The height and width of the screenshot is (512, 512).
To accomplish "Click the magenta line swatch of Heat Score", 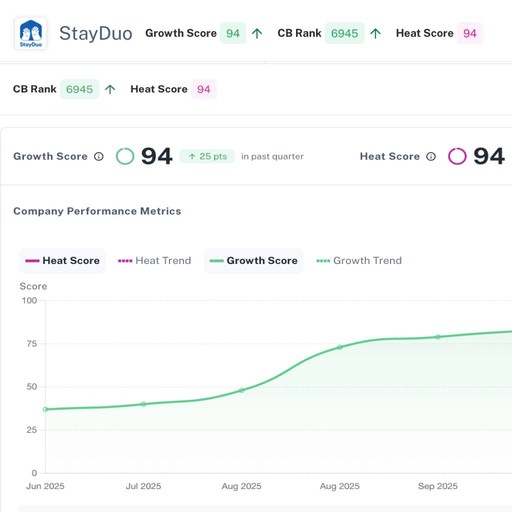I will (32, 261).
